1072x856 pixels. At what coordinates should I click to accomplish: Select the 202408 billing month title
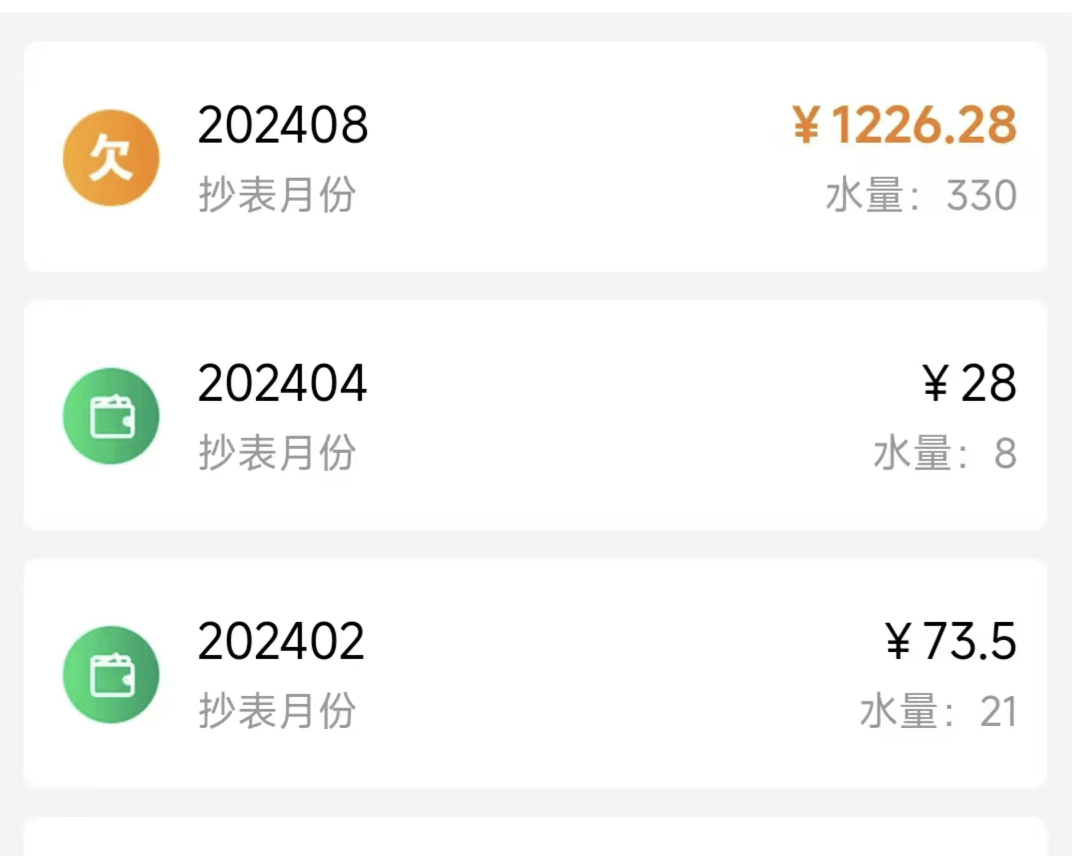pos(283,126)
